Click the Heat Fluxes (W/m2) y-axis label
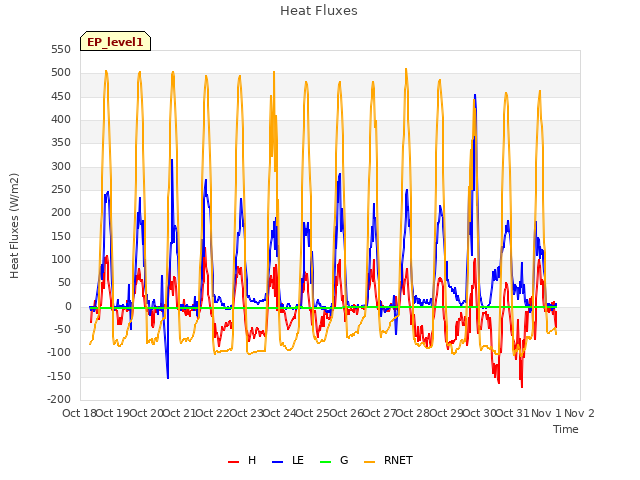 [14, 226]
